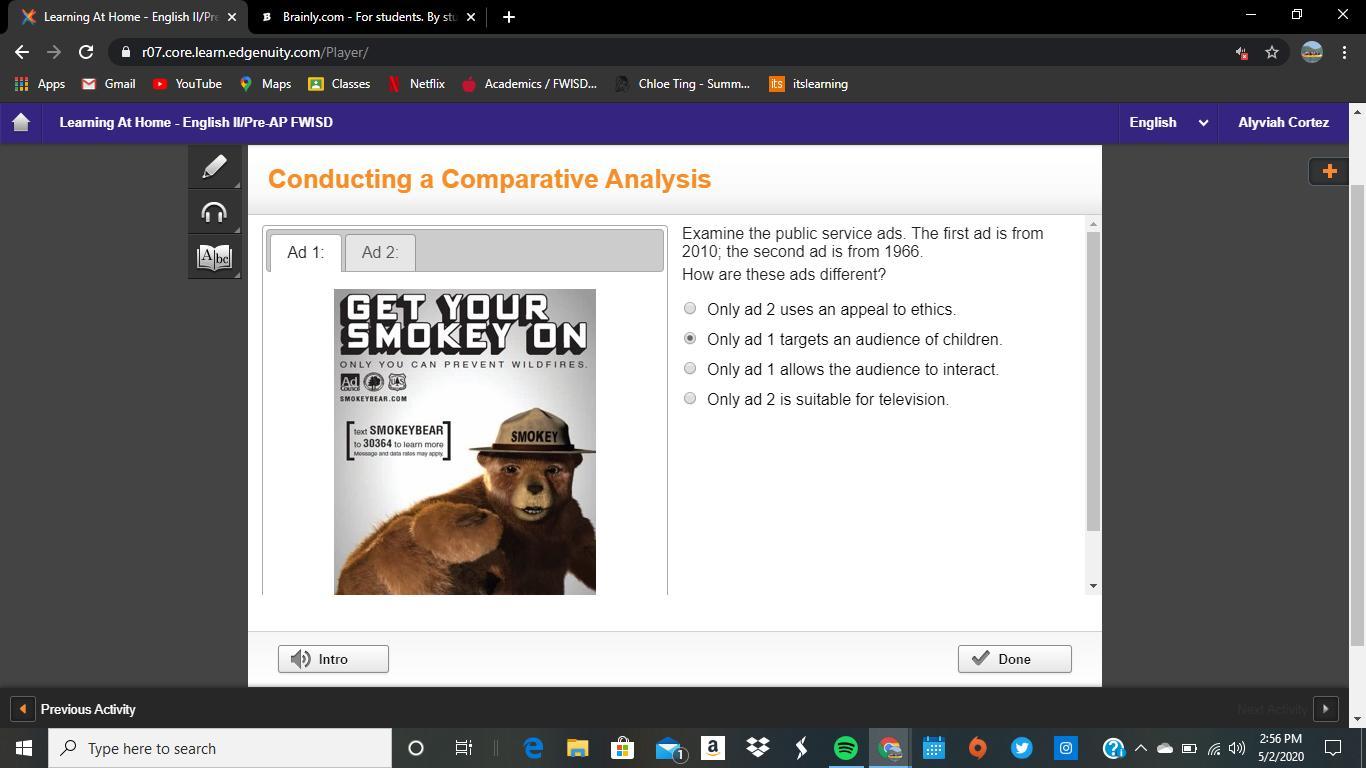Viewport: 1366px width, 768px height.
Task: Open the Apps bookmark shortcut
Action: 39,84
